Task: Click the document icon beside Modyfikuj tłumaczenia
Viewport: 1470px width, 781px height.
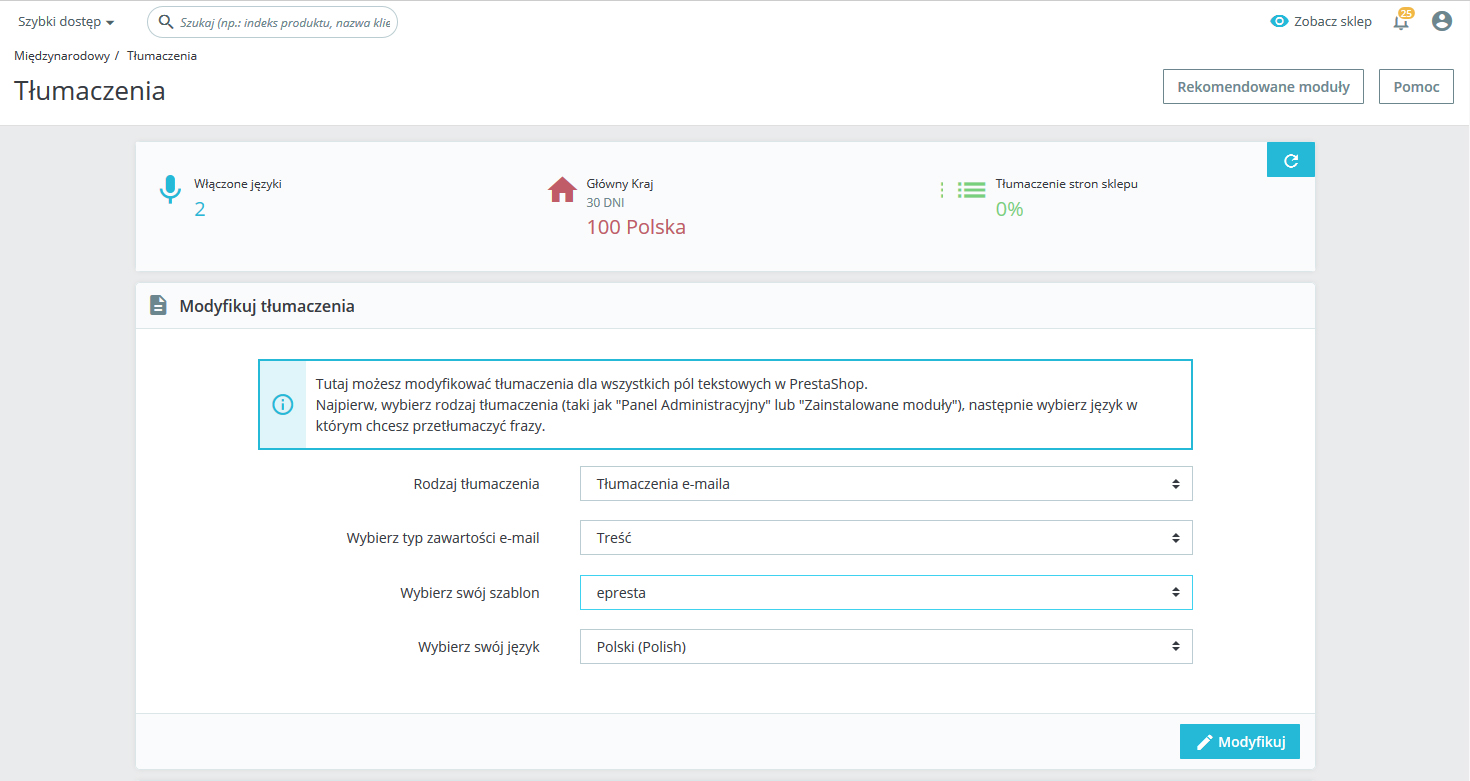Action: click(x=158, y=306)
